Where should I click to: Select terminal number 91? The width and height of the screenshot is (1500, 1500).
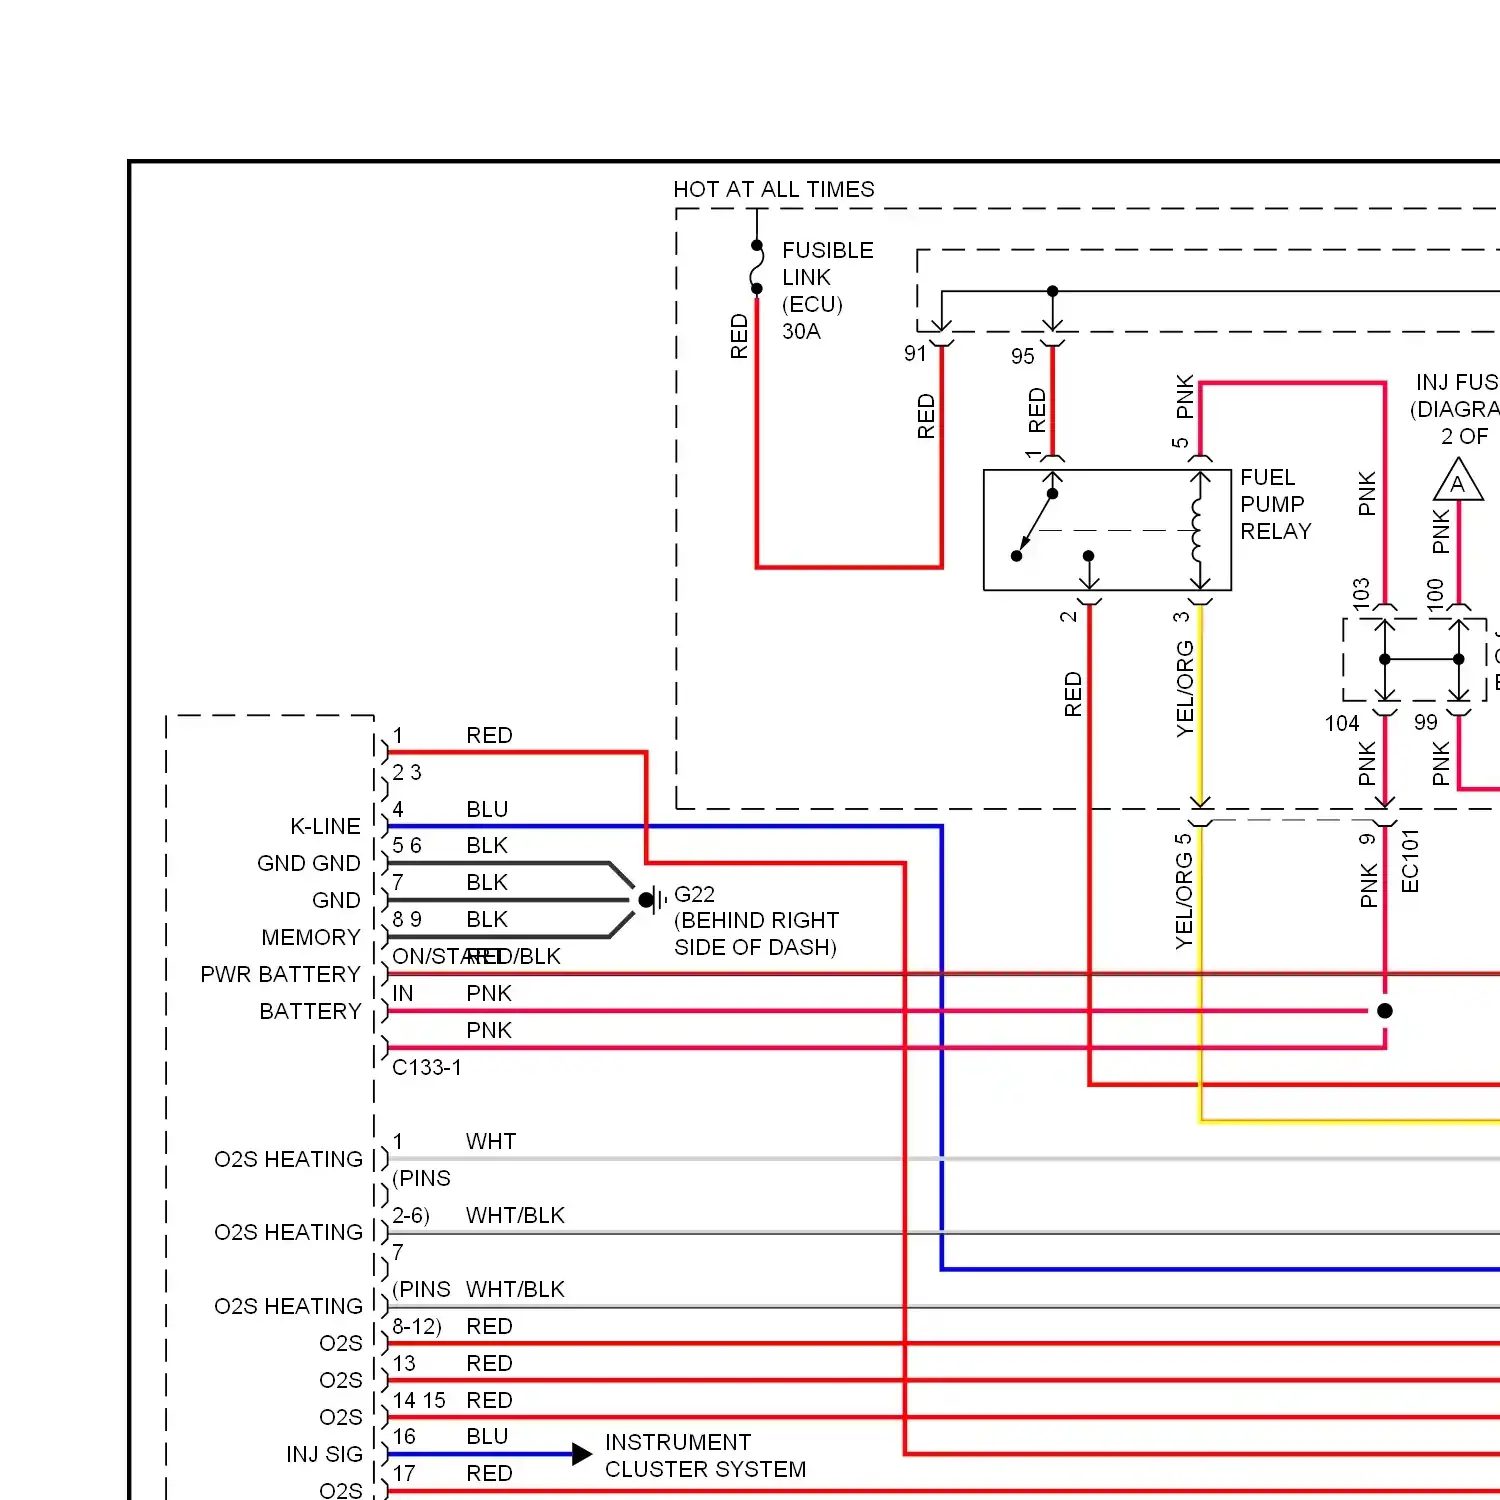tap(915, 353)
